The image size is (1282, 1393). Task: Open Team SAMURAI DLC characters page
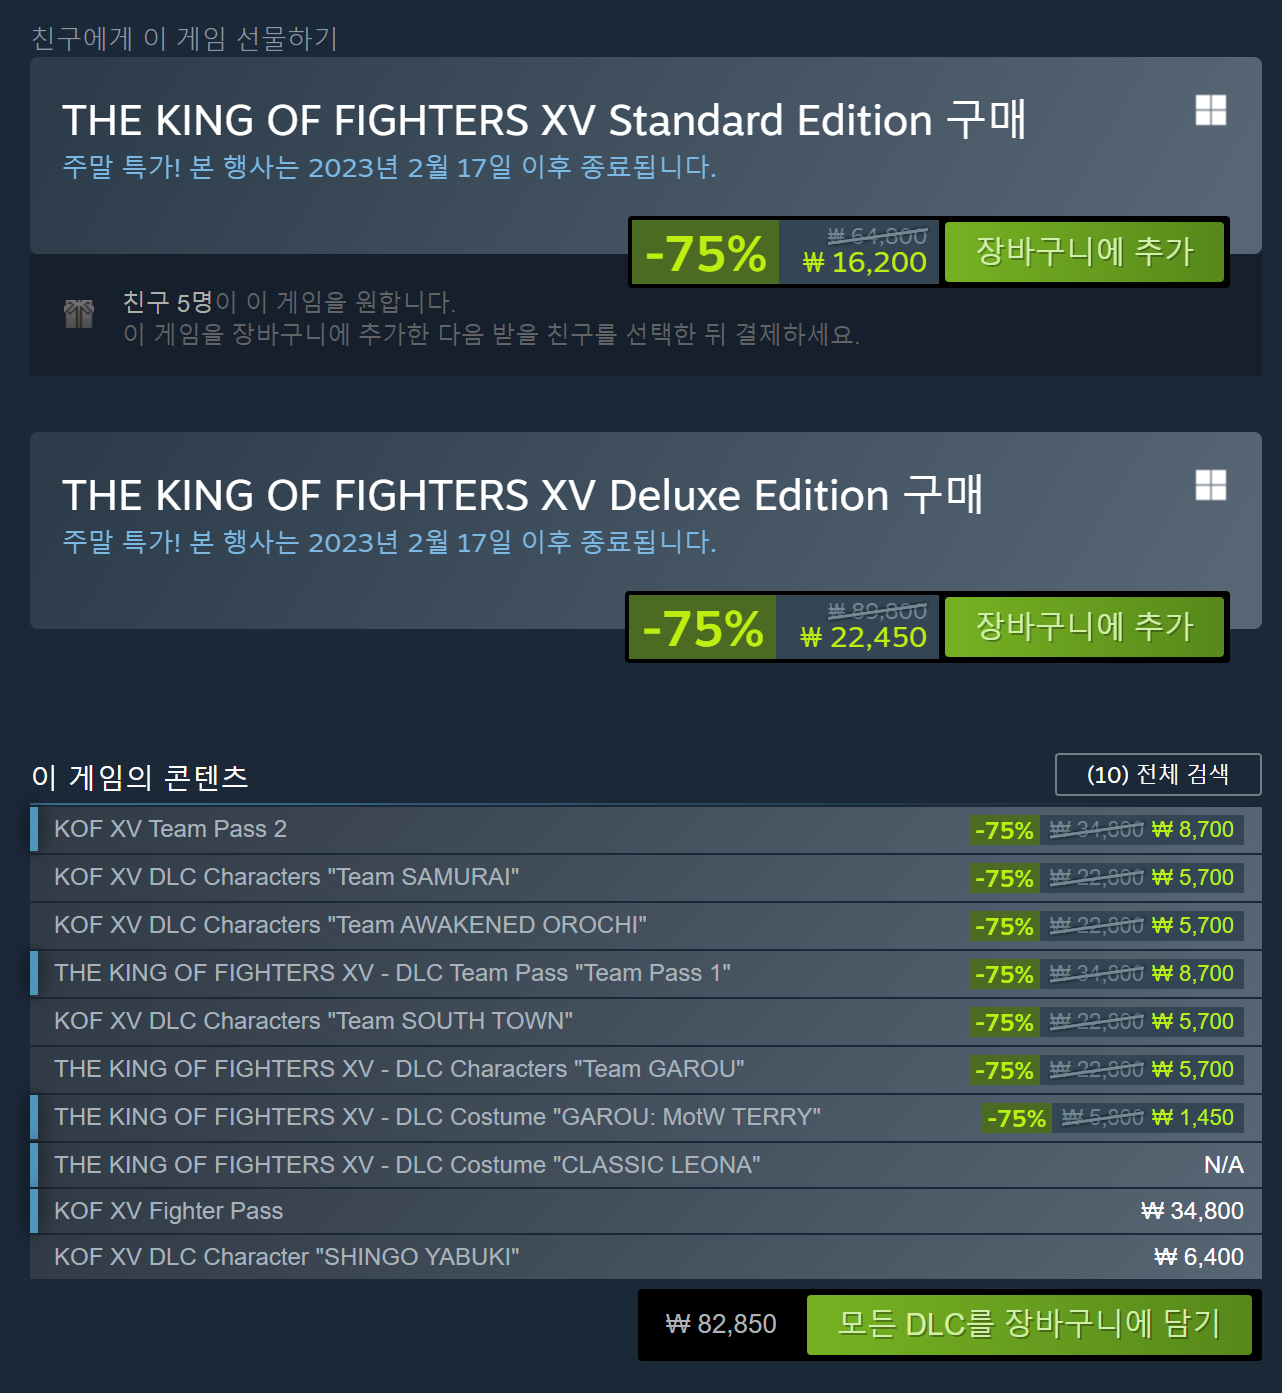(287, 877)
